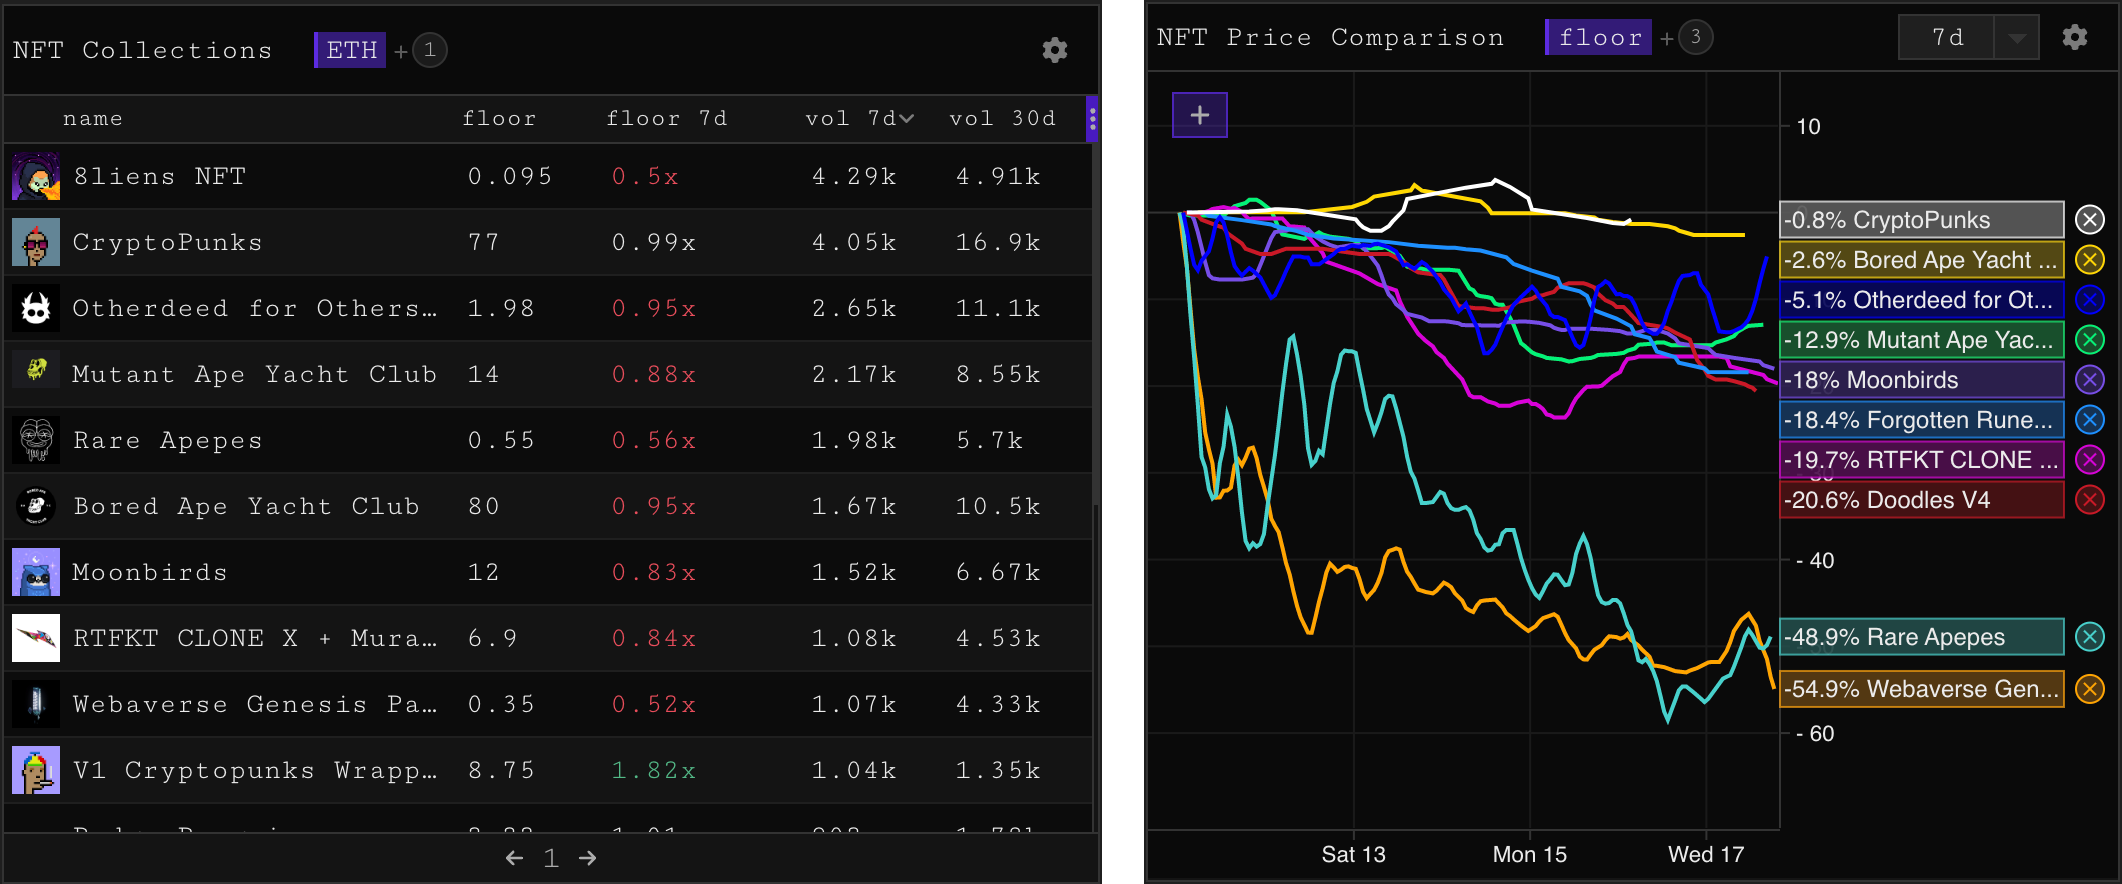Click the Moonbirds -18% legend label

pyautogui.click(x=1922, y=380)
